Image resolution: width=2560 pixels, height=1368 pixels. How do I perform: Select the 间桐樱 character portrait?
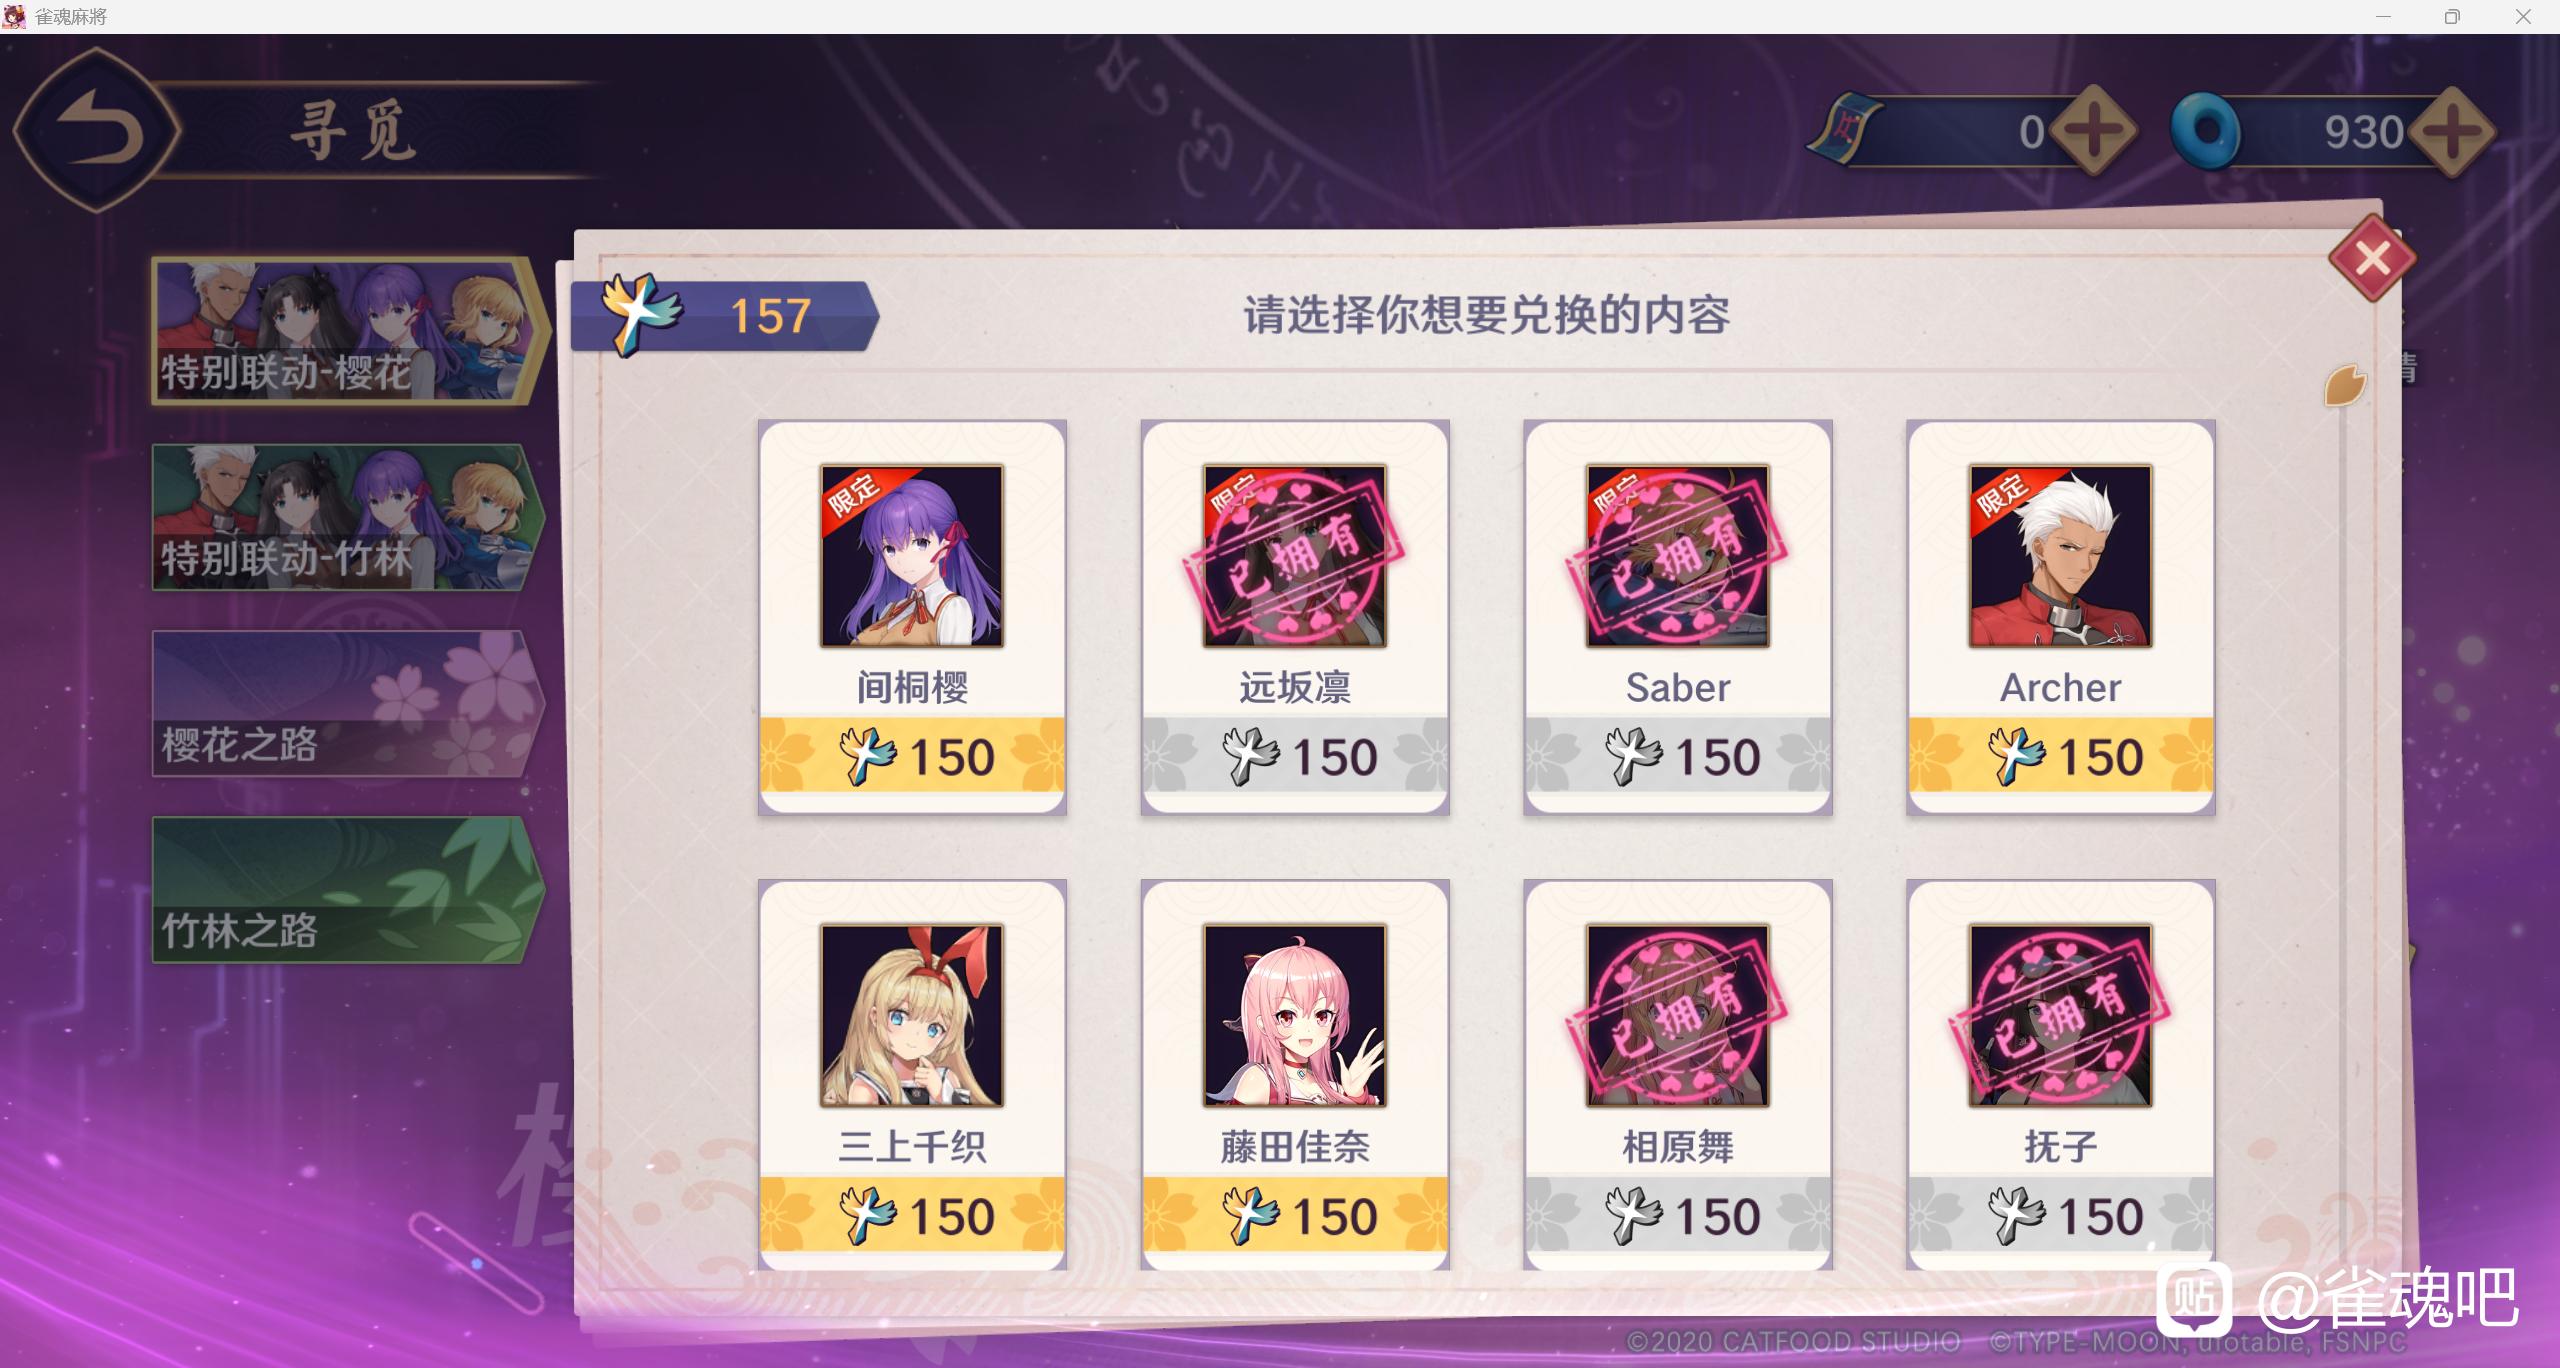pos(912,556)
